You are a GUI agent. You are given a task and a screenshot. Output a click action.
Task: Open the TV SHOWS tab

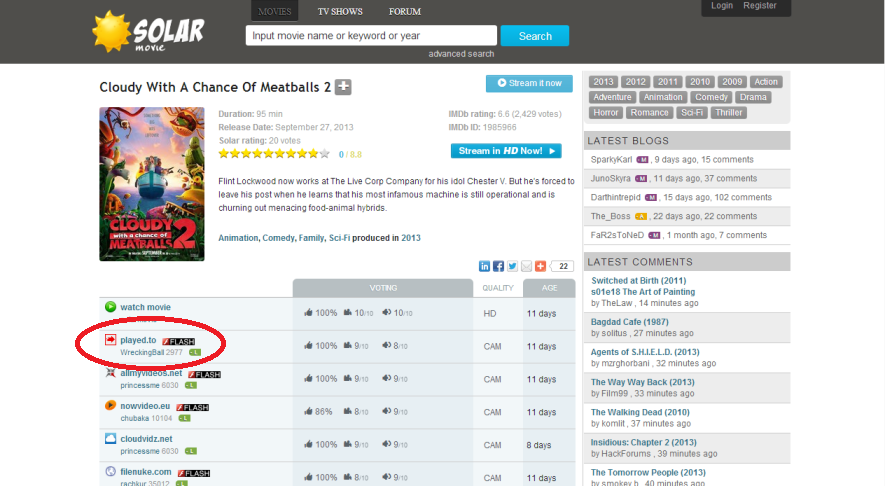tap(340, 11)
